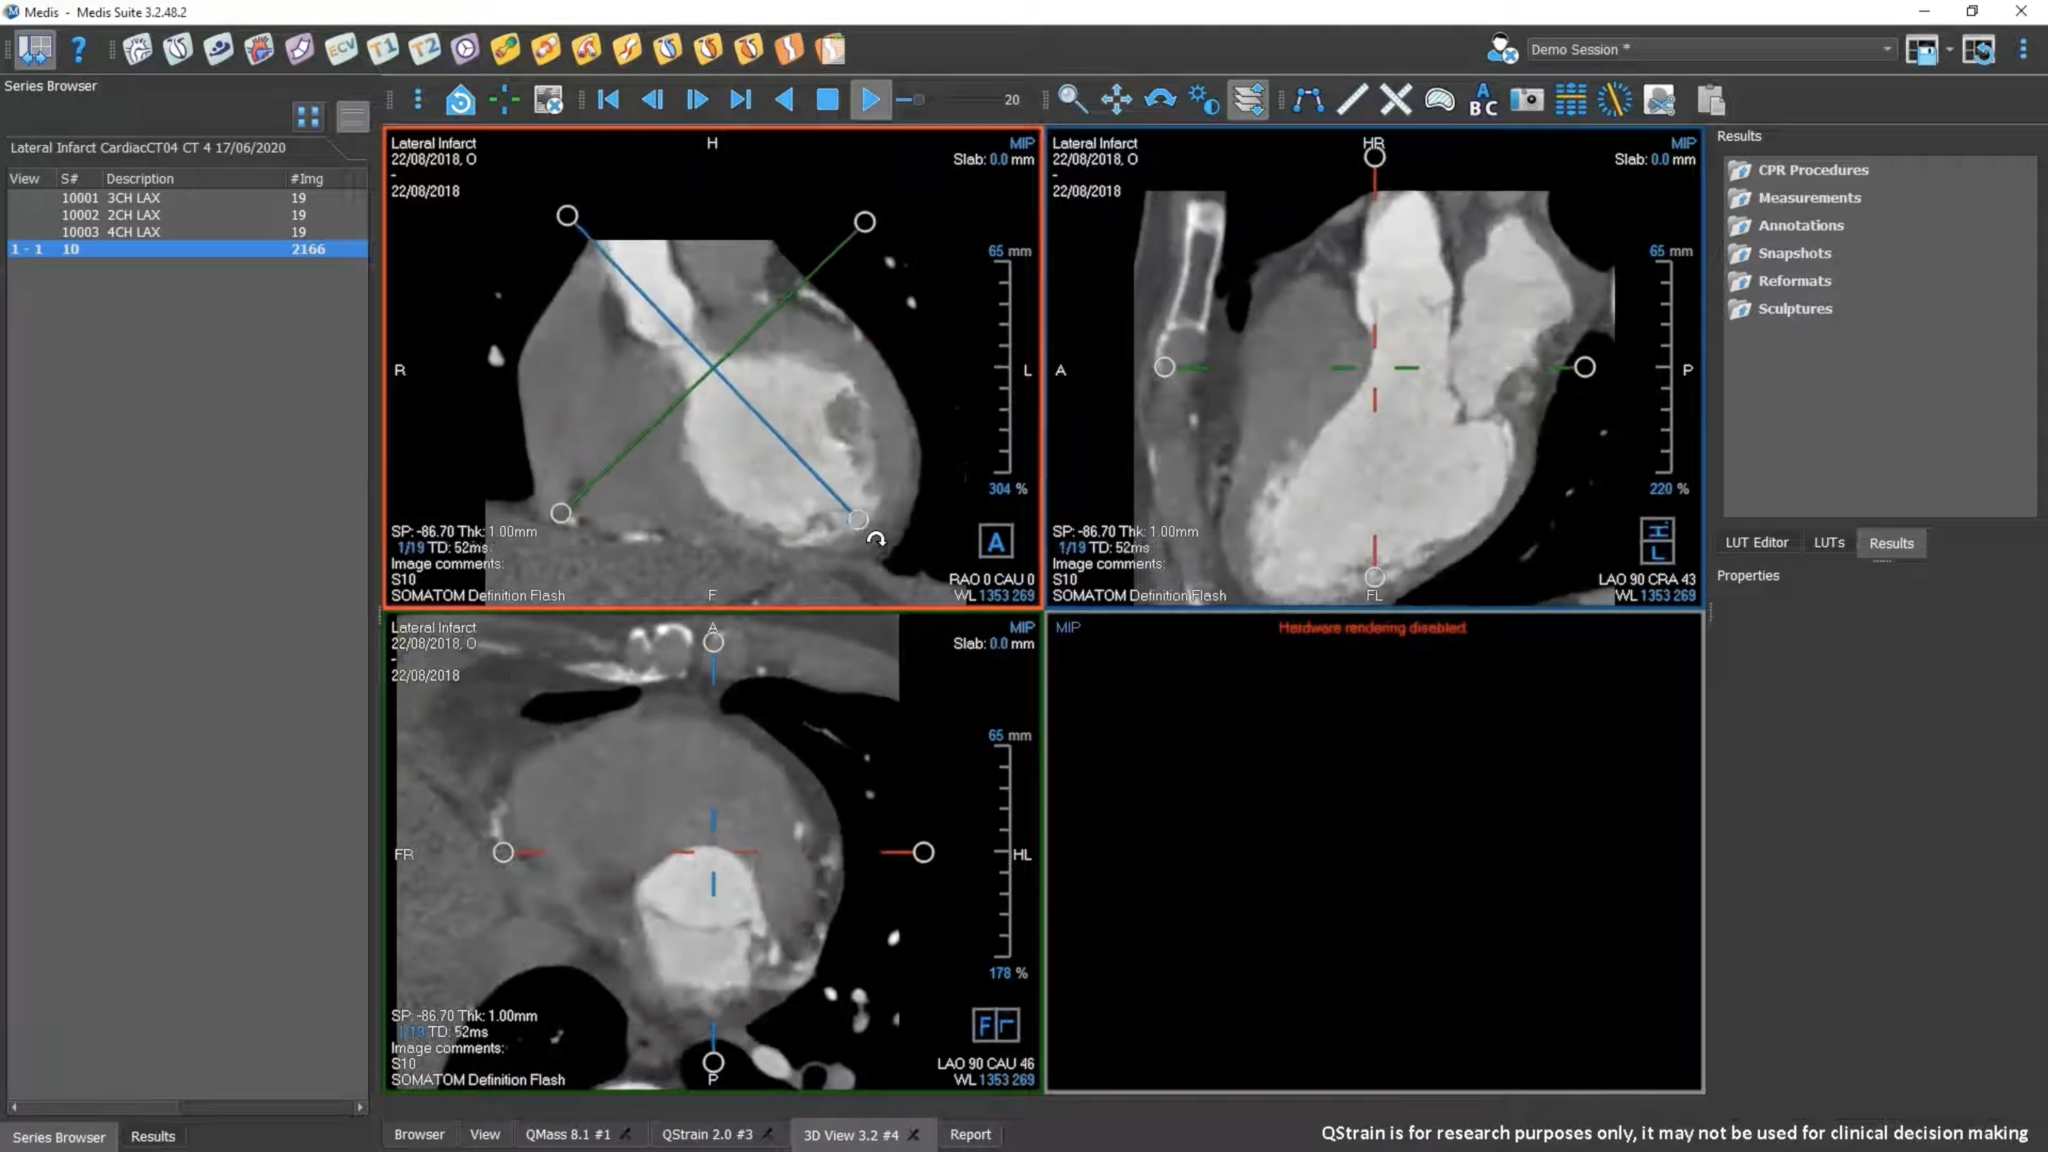Click the help question mark icon

point(78,49)
